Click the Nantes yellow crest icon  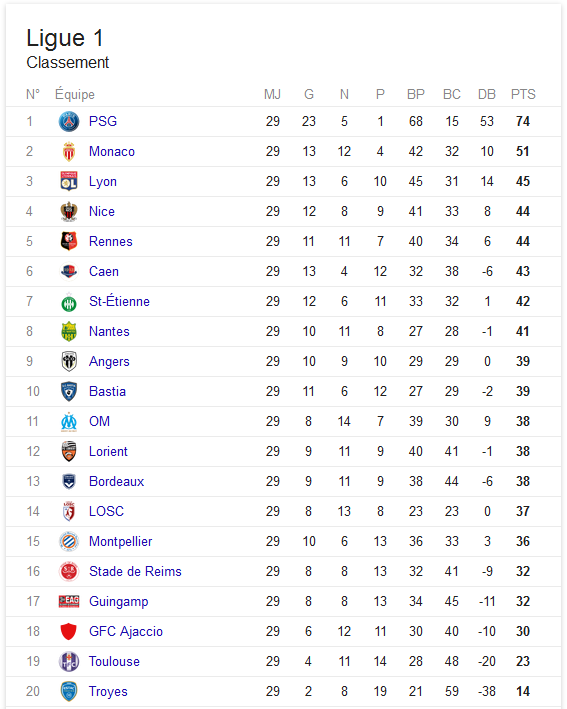tap(69, 331)
